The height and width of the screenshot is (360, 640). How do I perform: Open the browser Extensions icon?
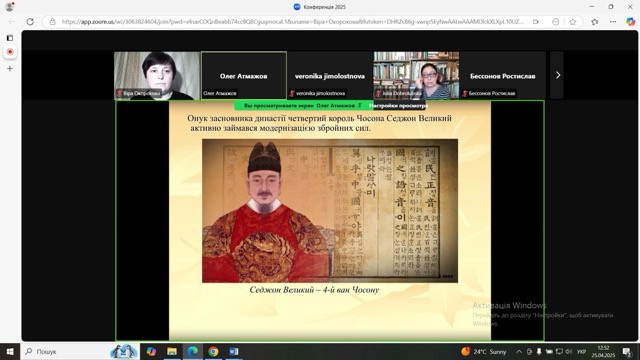(x=595, y=22)
